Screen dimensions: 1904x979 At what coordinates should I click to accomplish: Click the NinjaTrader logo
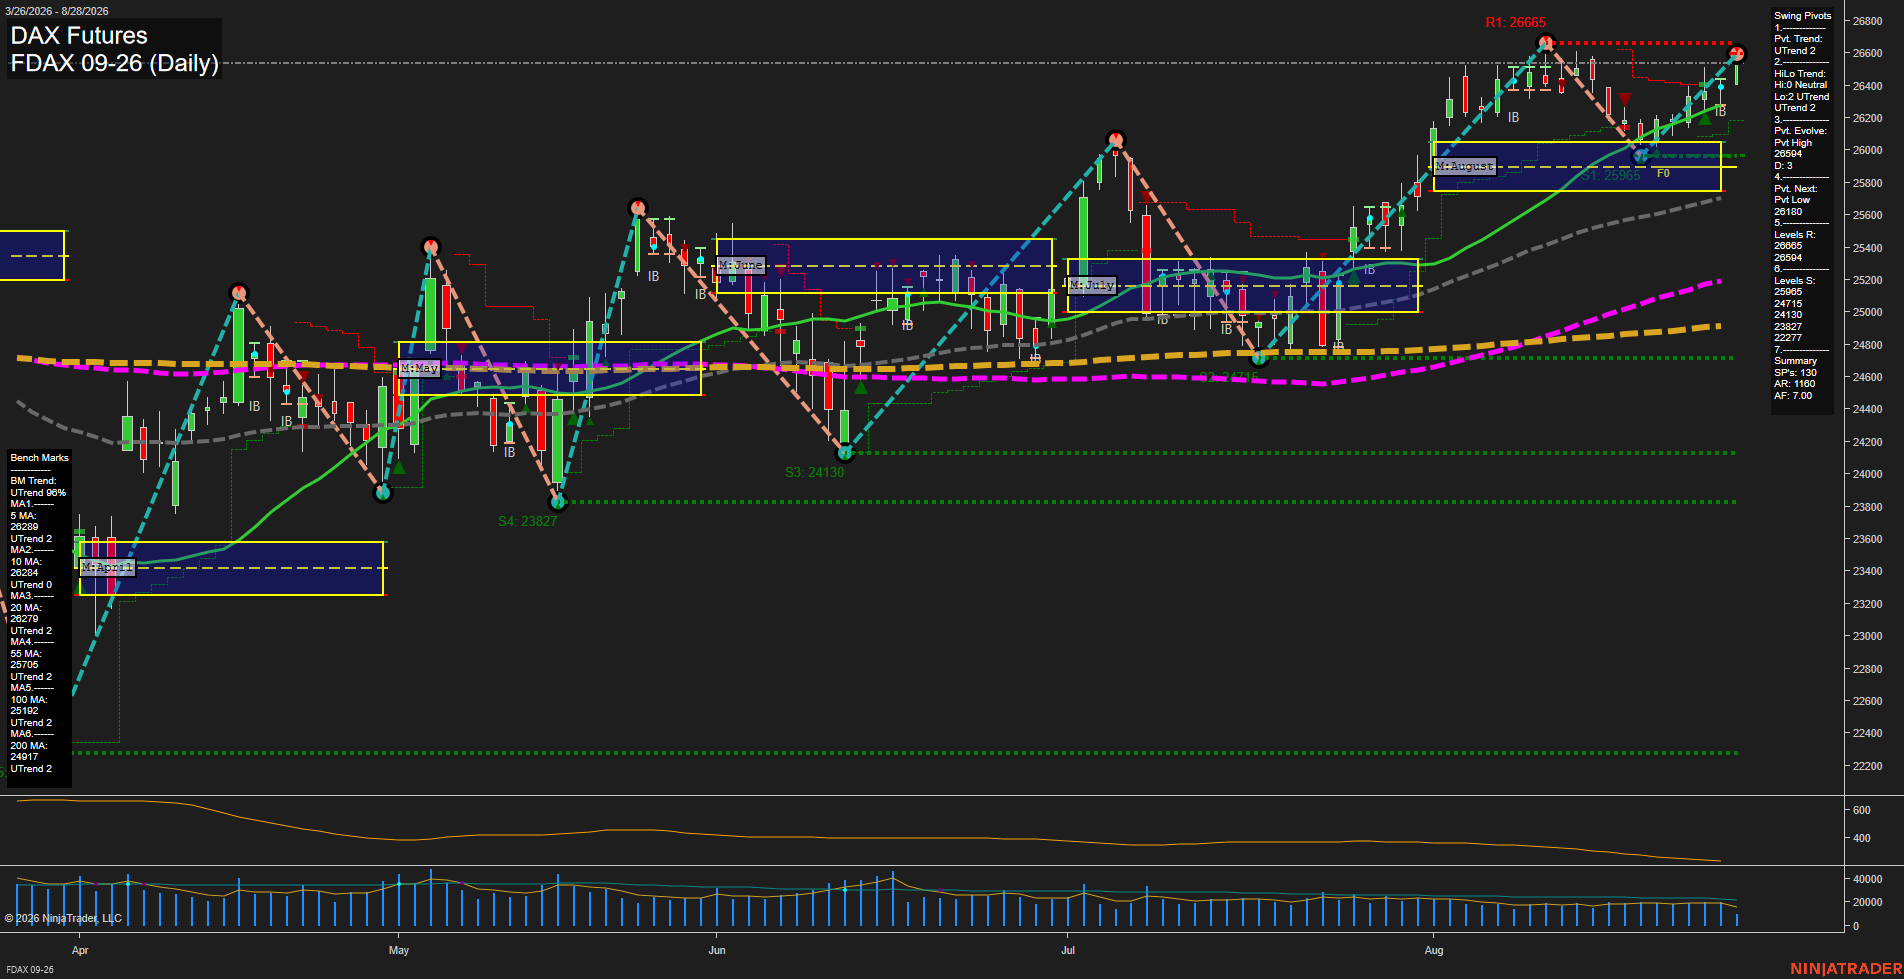tap(1846, 969)
